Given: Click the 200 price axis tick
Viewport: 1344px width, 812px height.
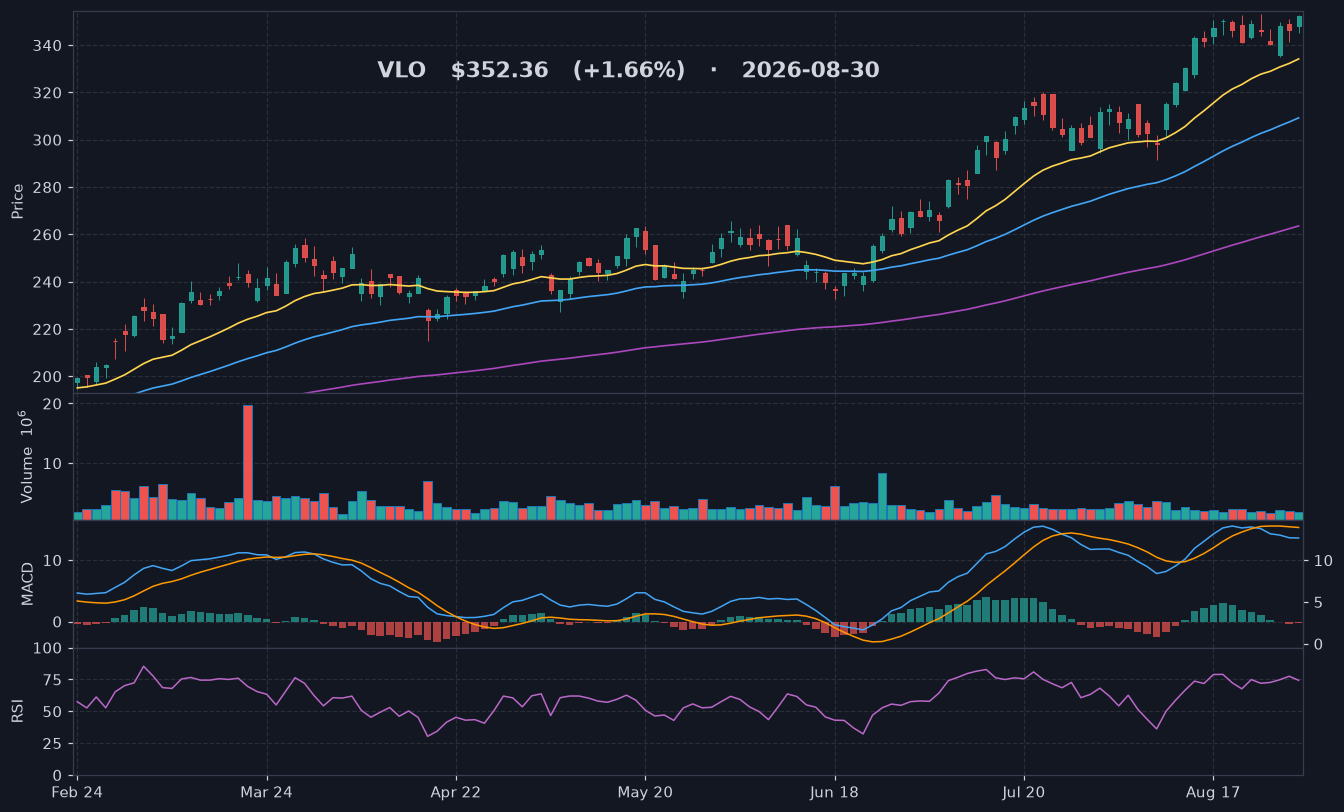Looking at the screenshot, I should point(50,377).
